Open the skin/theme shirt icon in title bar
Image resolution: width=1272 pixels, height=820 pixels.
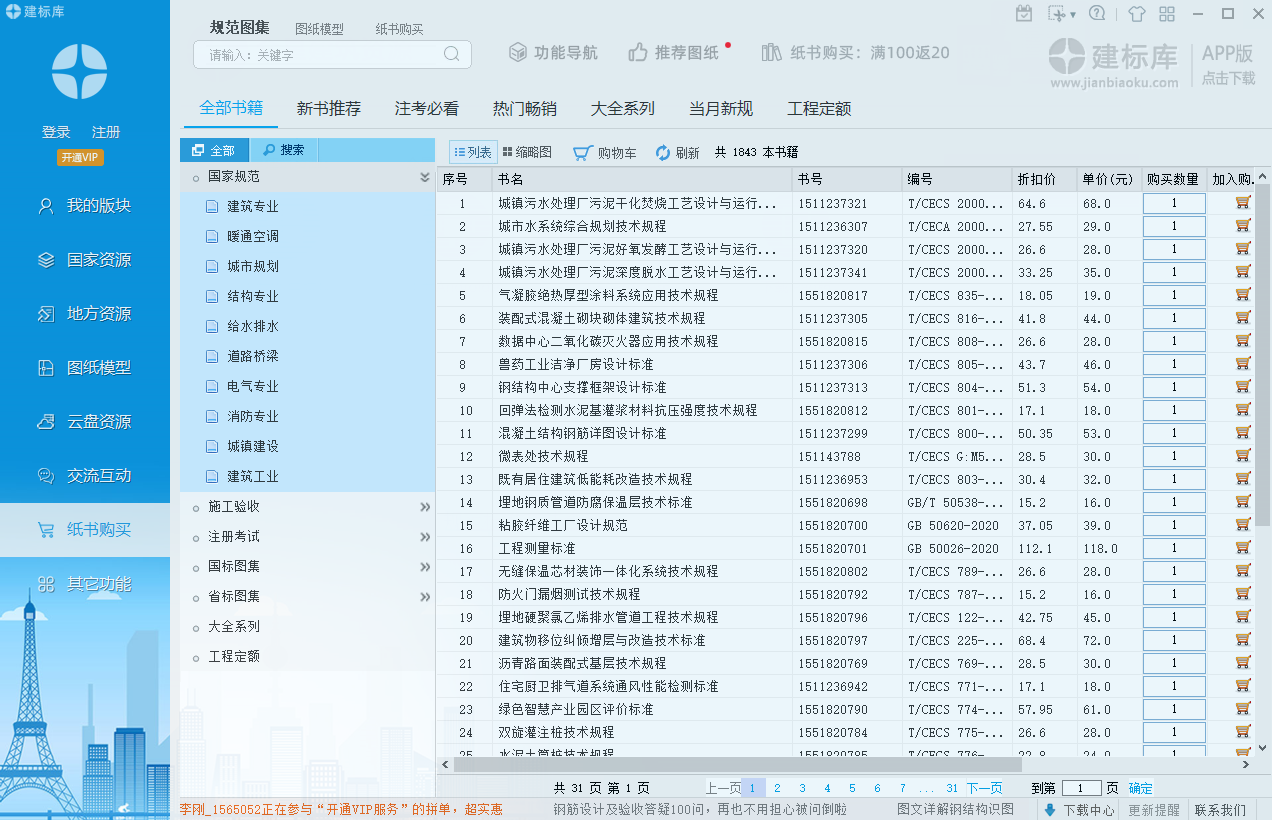1136,14
